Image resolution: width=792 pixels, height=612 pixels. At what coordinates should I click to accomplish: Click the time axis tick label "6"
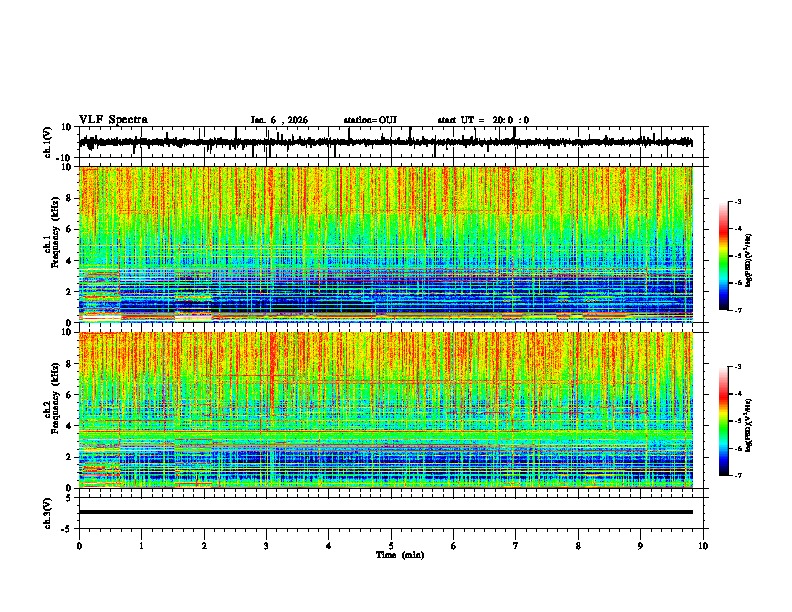pos(454,546)
